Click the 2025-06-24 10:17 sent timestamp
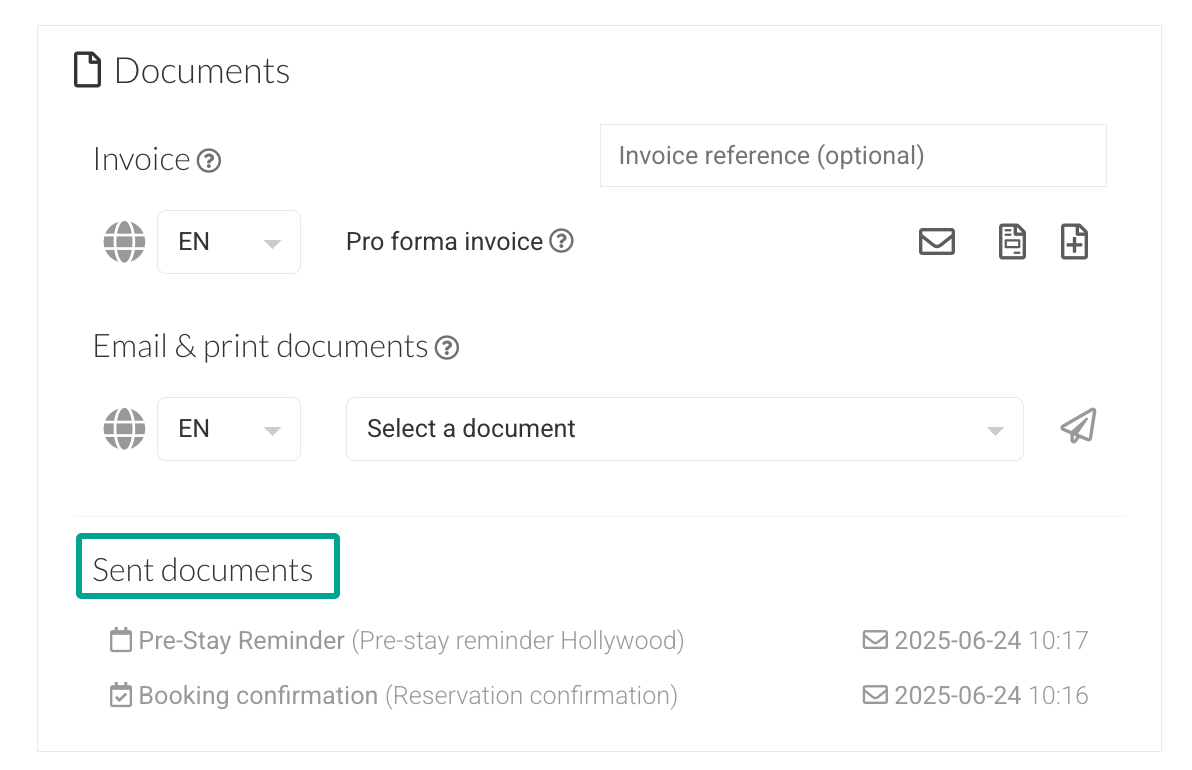This screenshot has height=770, width=1192. coord(990,641)
